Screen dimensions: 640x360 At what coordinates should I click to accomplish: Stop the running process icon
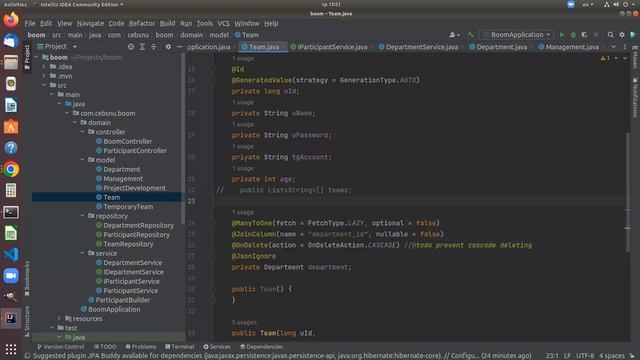click(596, 35)
